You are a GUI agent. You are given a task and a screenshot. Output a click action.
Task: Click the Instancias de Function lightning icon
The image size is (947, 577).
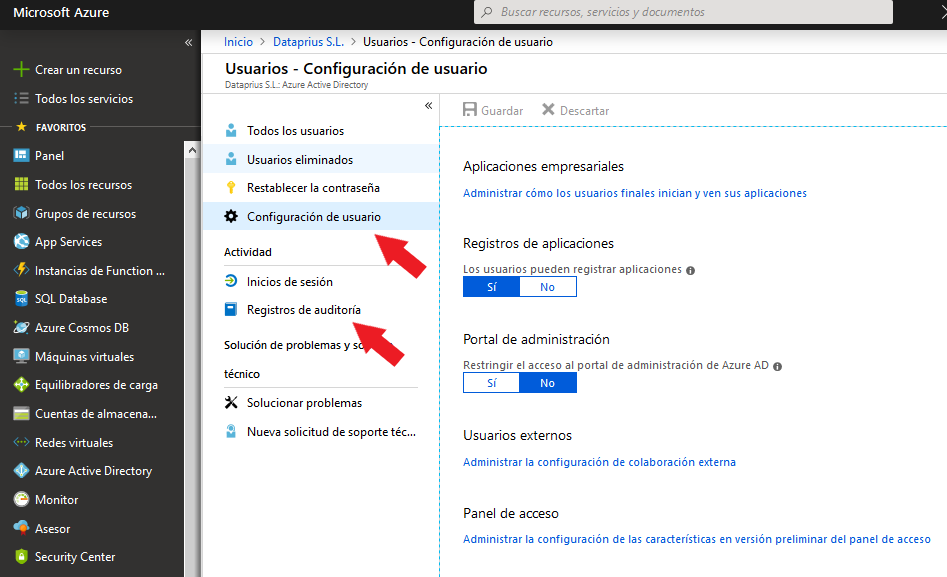coord(21,270)
